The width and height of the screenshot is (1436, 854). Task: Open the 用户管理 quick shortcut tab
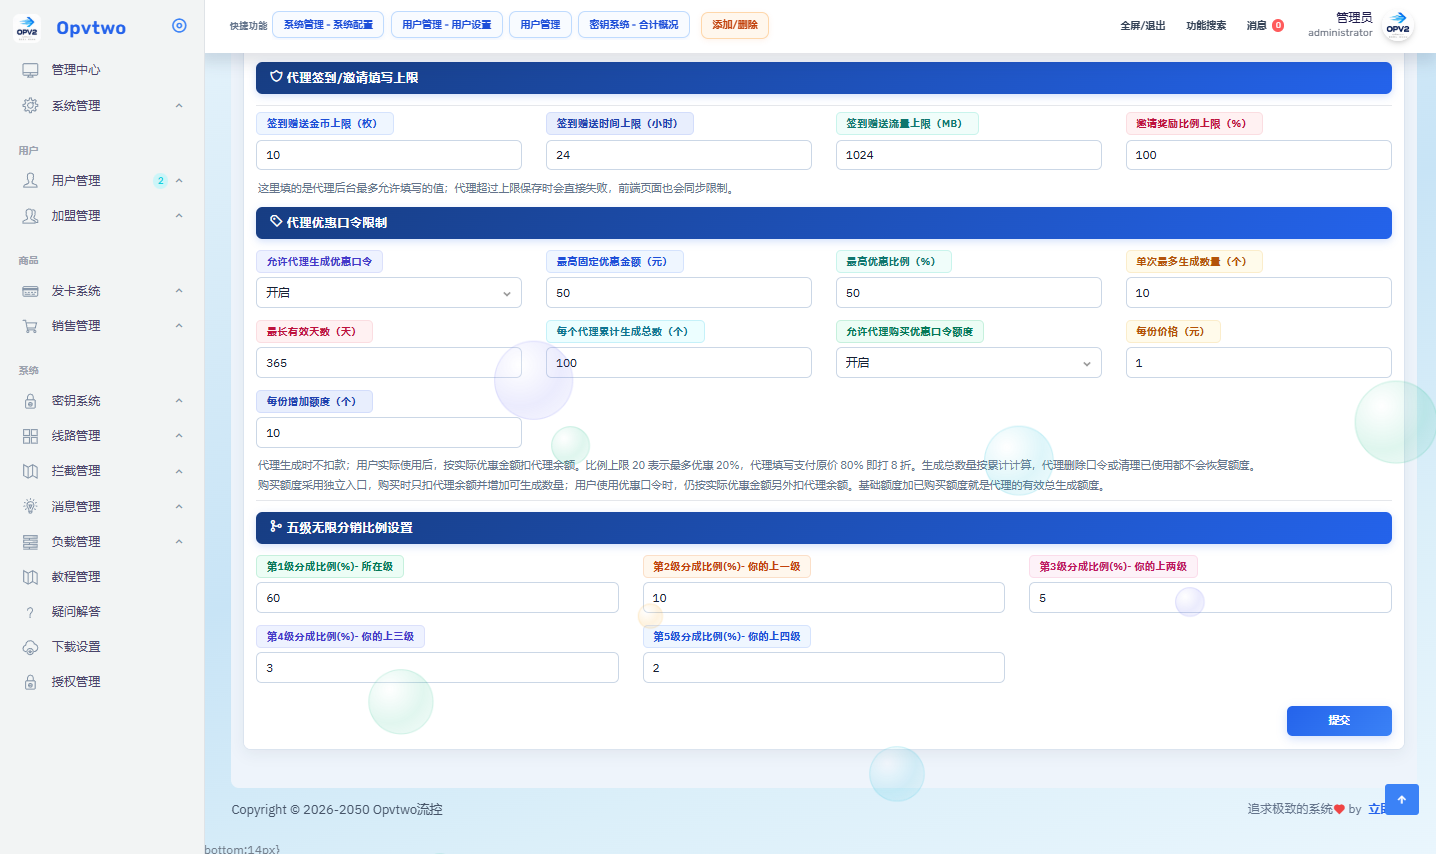click(540, 25)
